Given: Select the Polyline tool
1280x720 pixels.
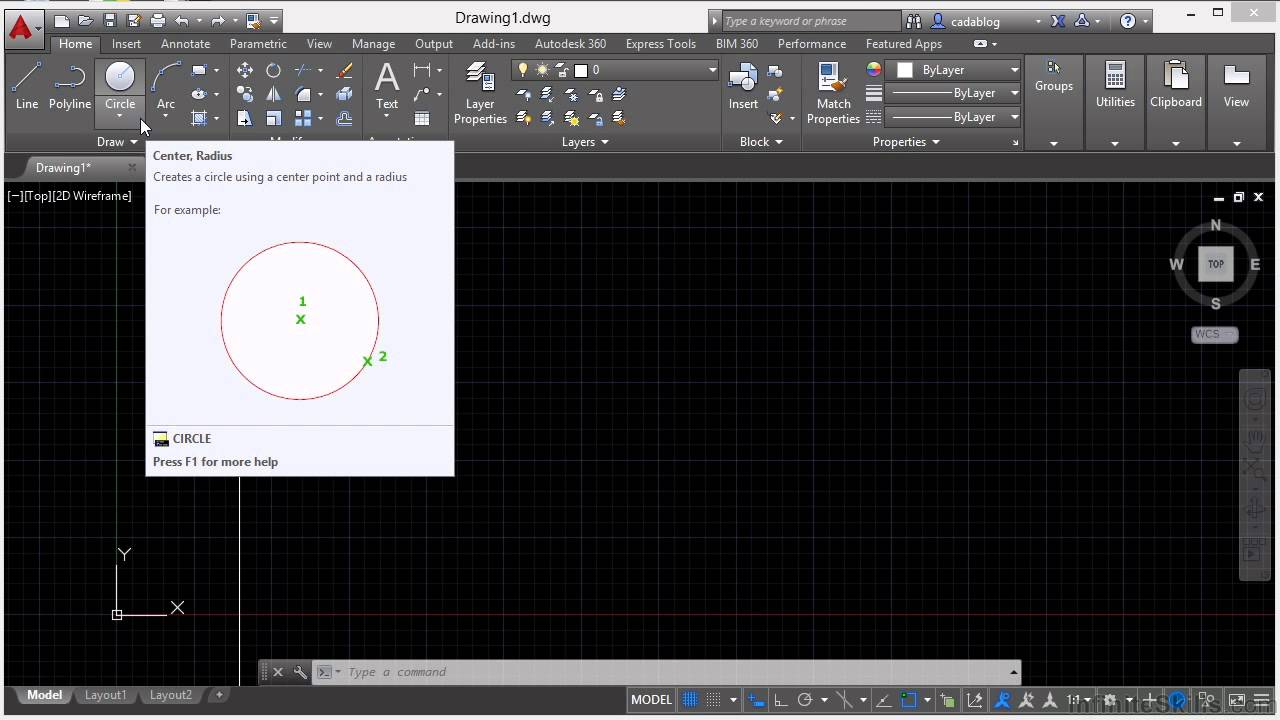Looking at the screenshot, I should click(70, 85).
